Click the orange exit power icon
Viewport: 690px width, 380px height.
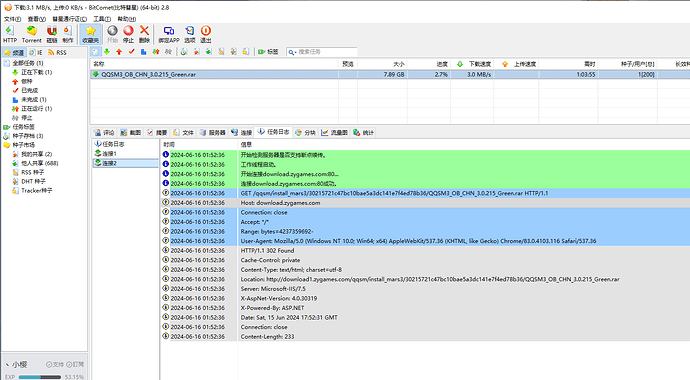coord(206,34)
